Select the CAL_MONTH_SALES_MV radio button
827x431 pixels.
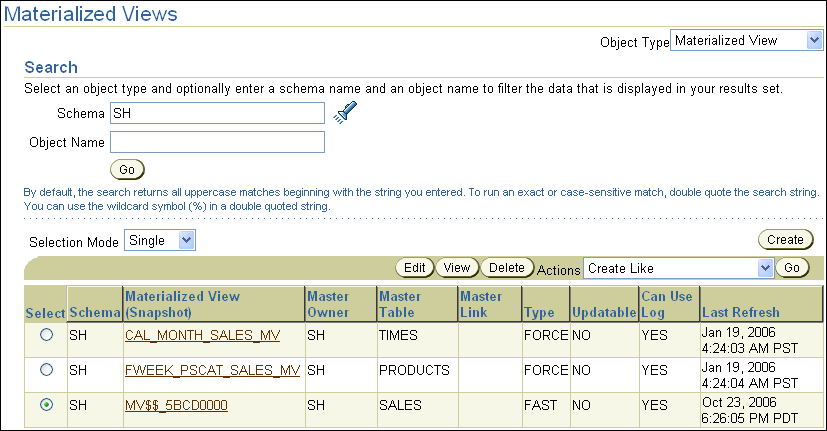pyautogui.click(x=46, y=337)
